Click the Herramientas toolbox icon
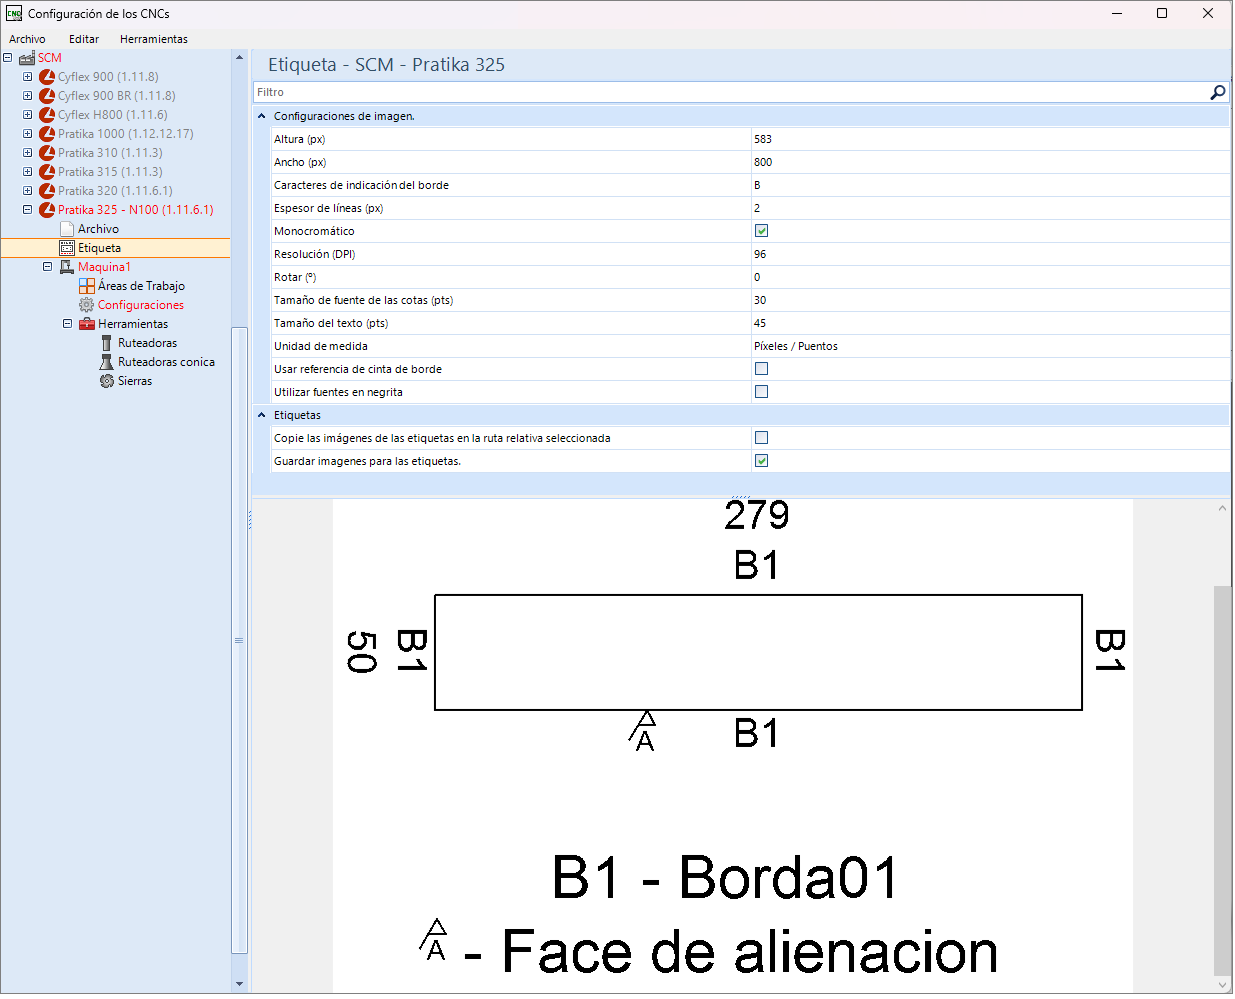 [87, 324]
